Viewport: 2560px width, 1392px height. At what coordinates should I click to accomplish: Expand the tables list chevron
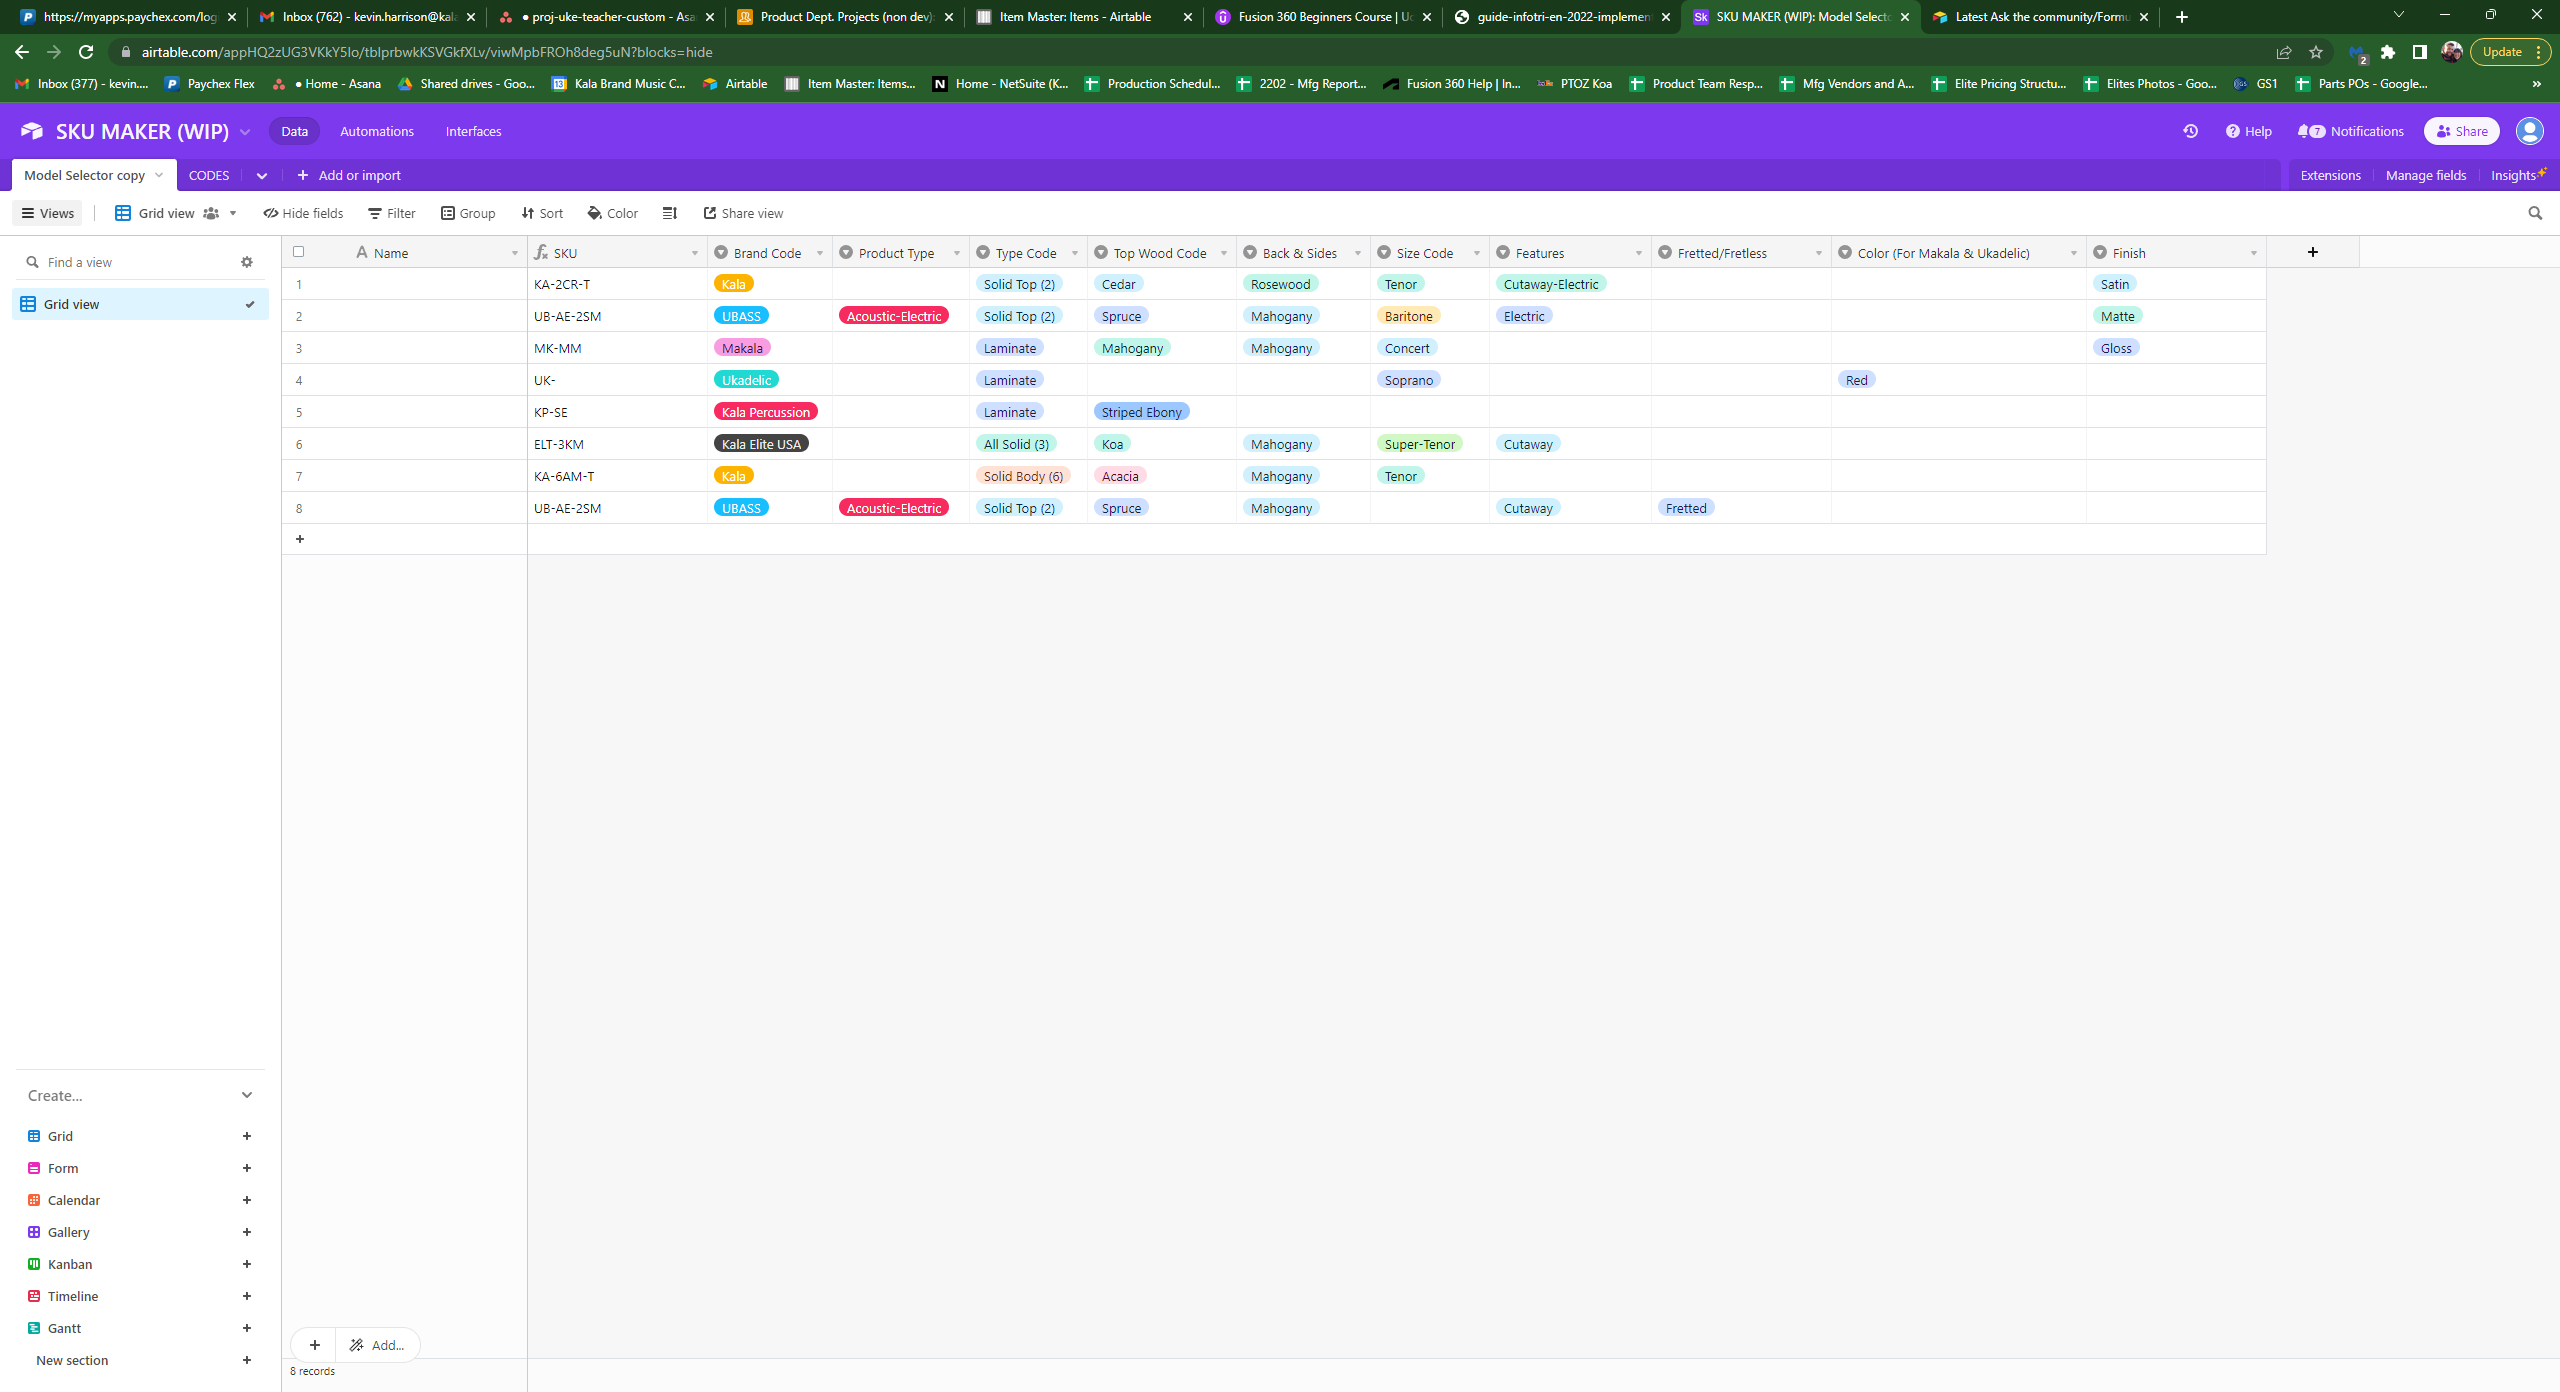click(262, 176)
